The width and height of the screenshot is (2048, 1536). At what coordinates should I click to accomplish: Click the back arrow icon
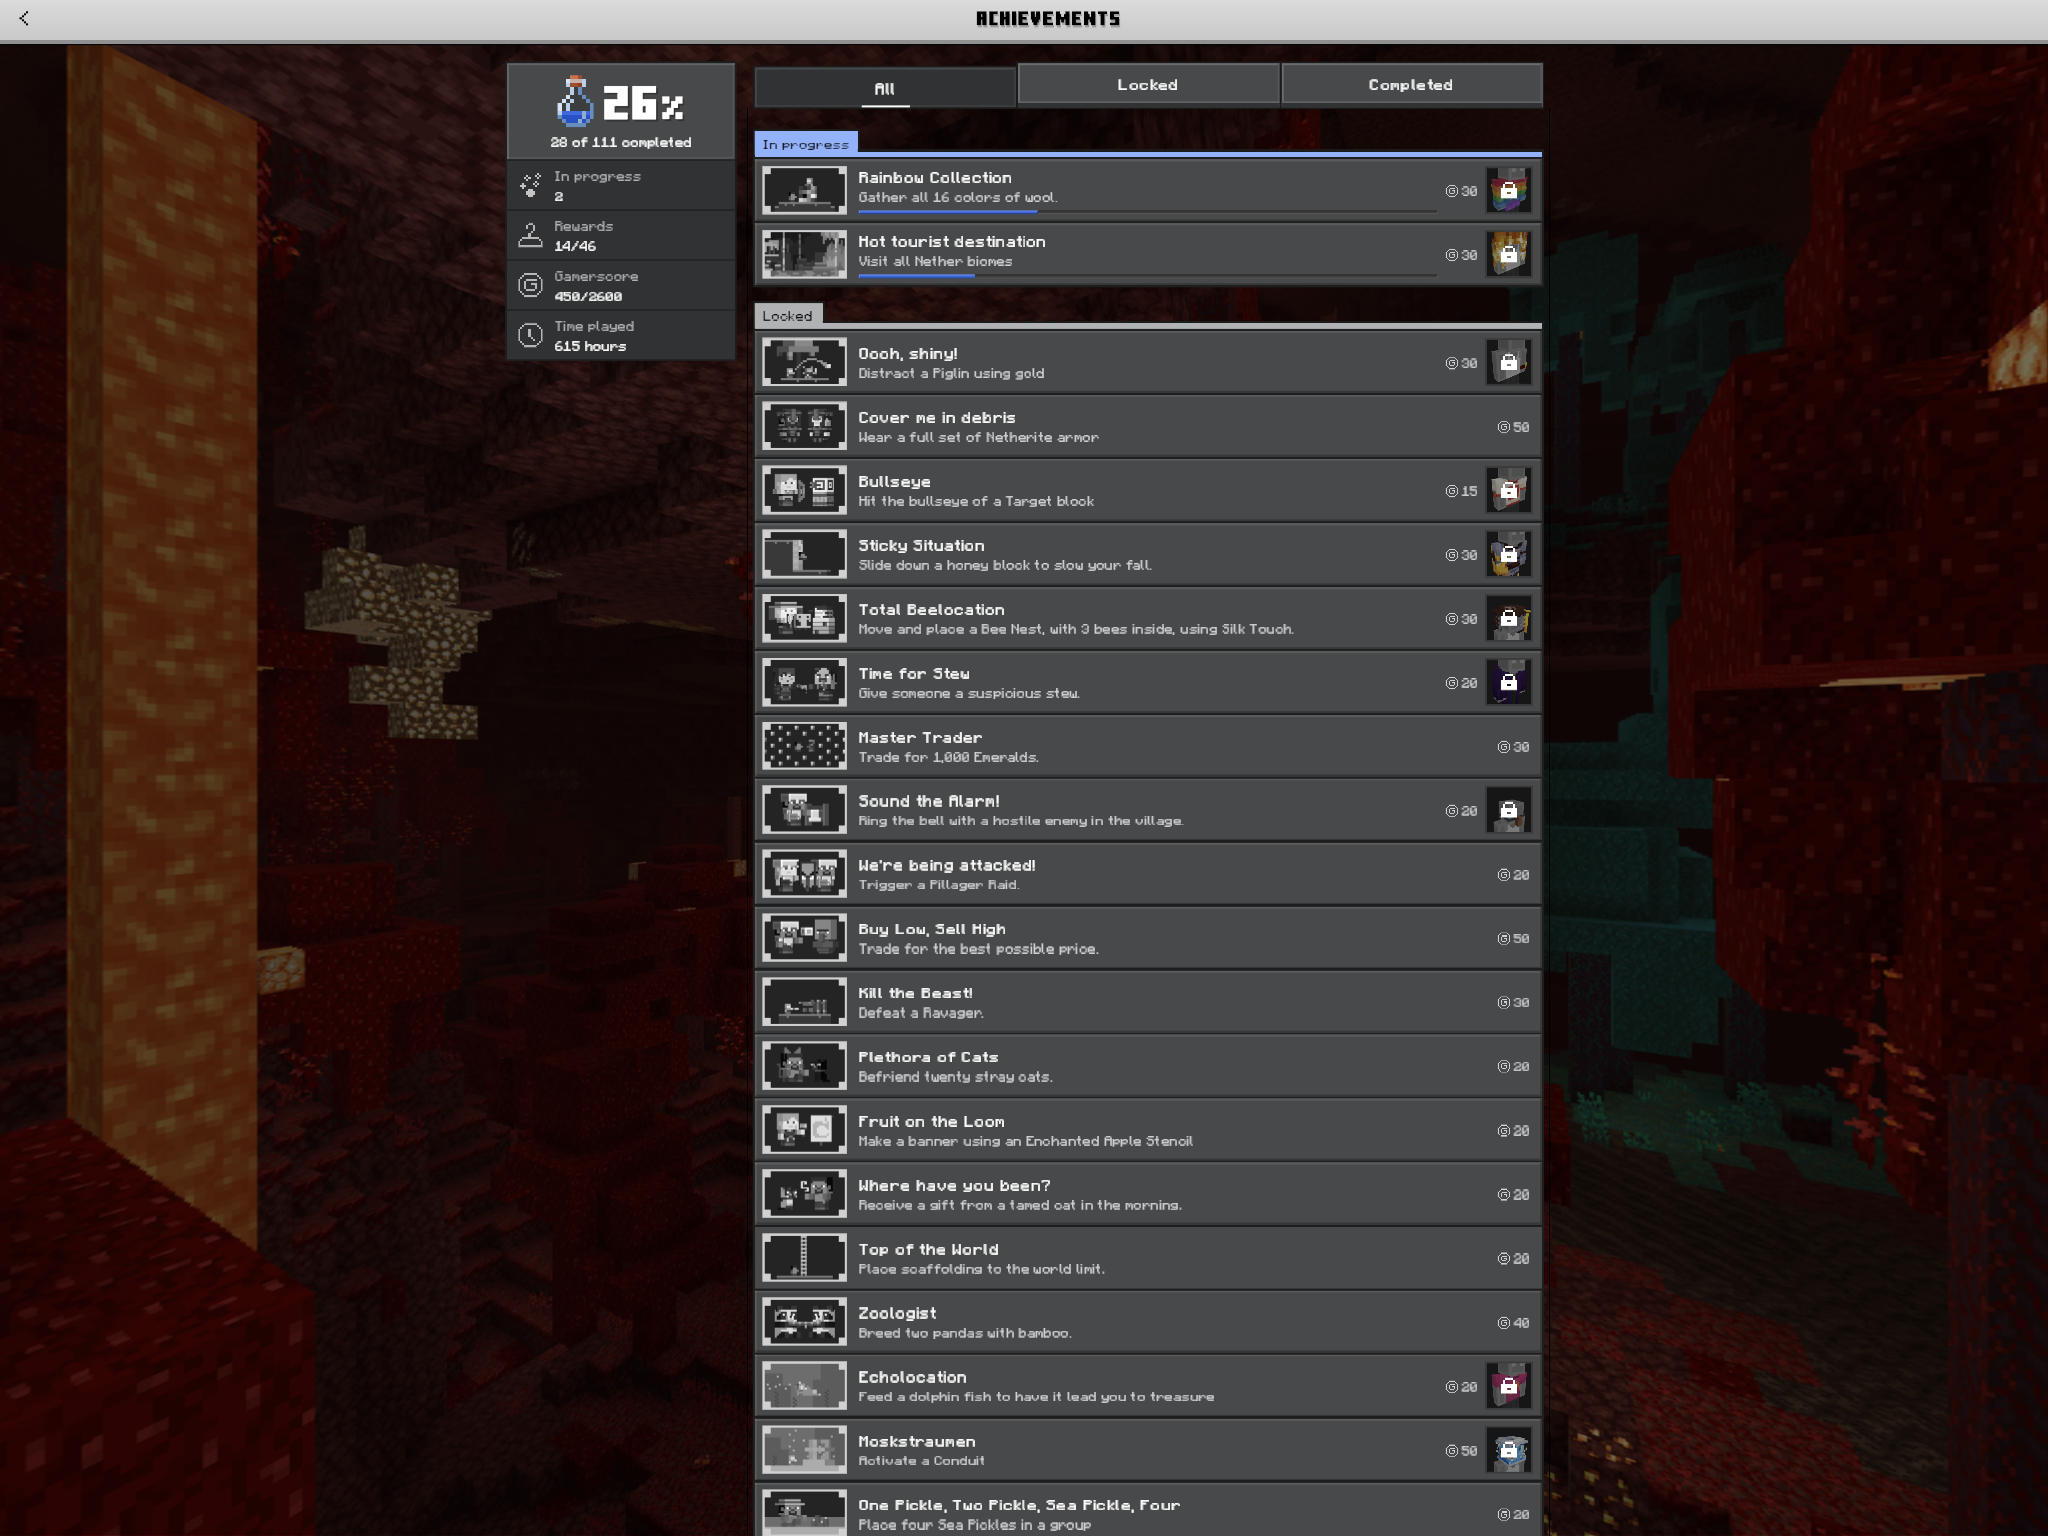[24, 19]
